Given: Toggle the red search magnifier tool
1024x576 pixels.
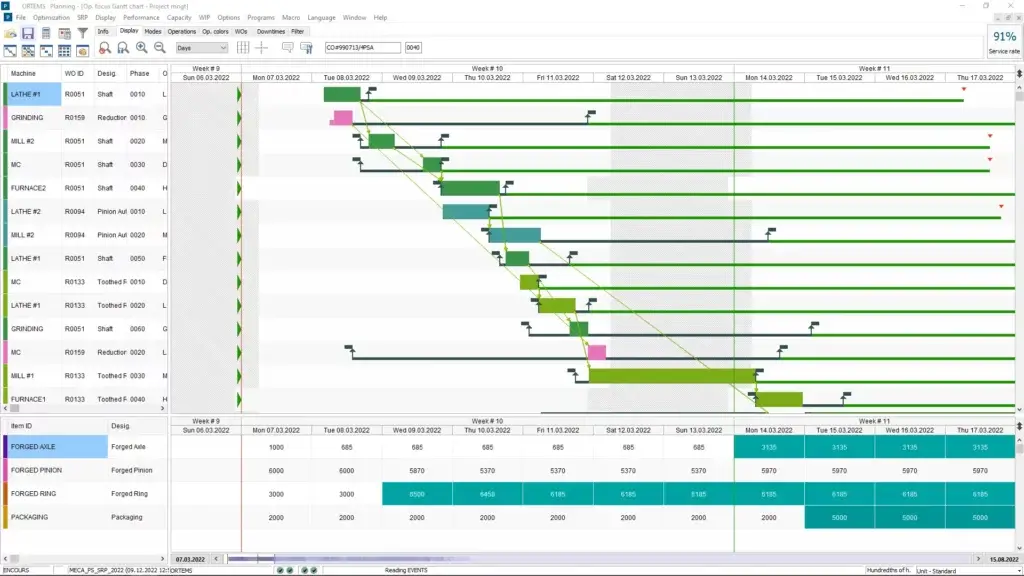Looking at the screenshot, I should pyautogui.click(x=103, y=47).
